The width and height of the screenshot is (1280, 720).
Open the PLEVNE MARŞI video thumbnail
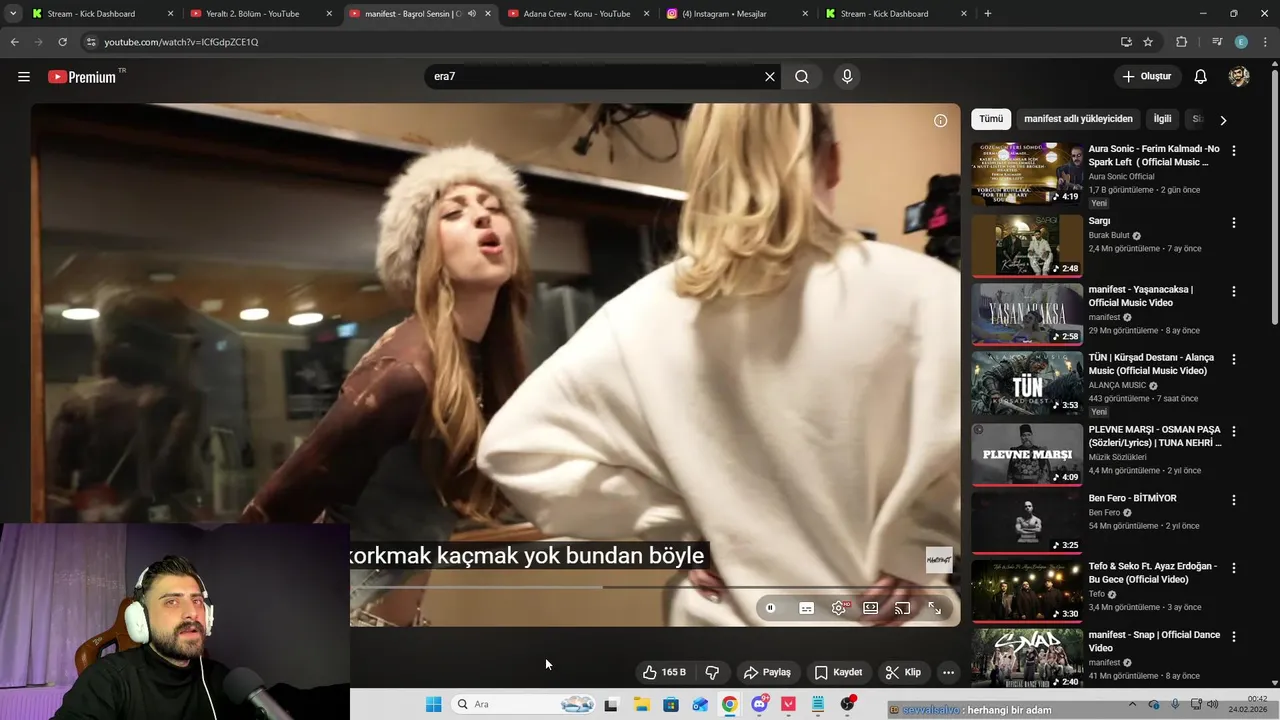(1027, 454)
